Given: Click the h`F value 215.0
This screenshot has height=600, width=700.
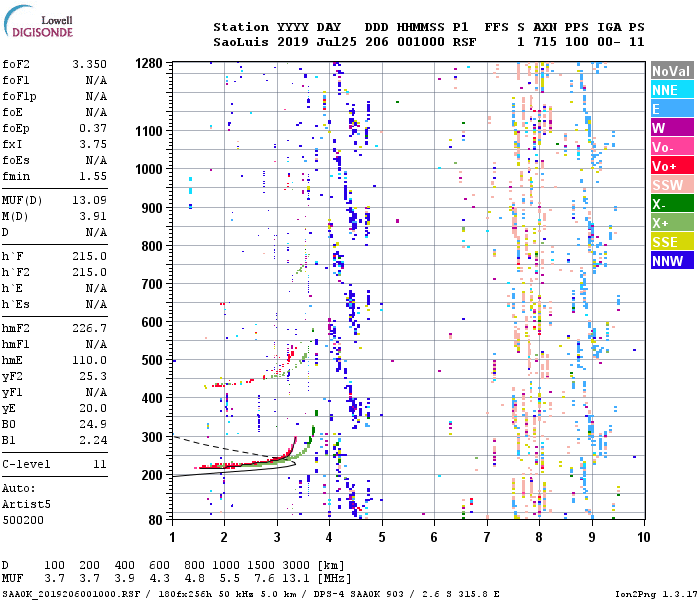Looking at the screenshot, I should click(90, 256).
